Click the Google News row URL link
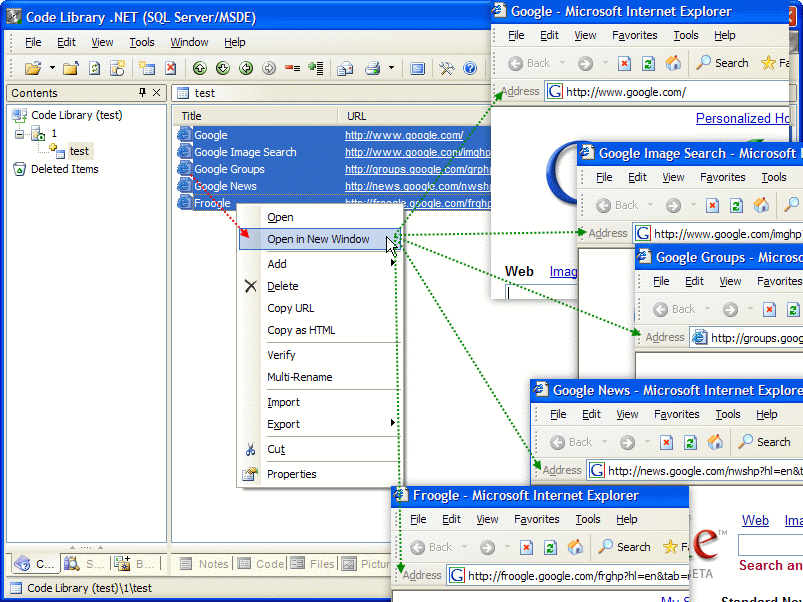Image resolution: width=803 pixels, height=602 pixels. pos(417,186)
